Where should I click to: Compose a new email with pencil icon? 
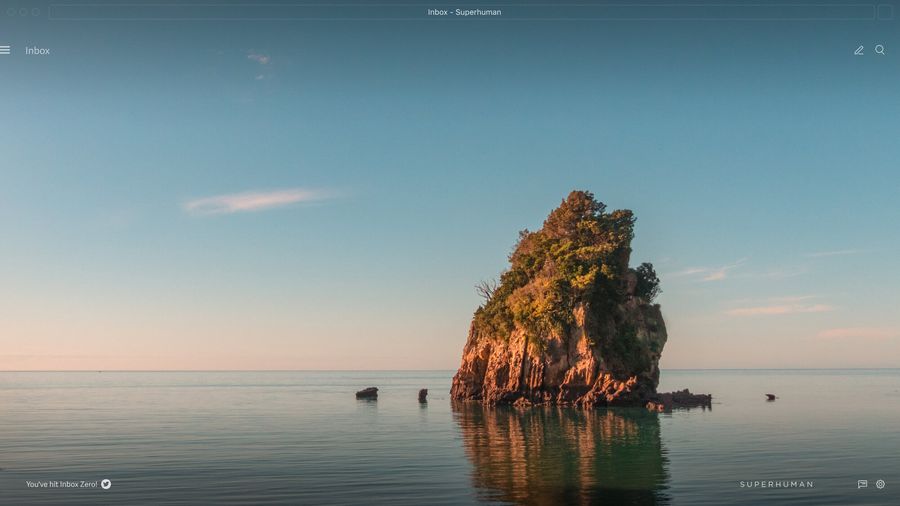859,50
